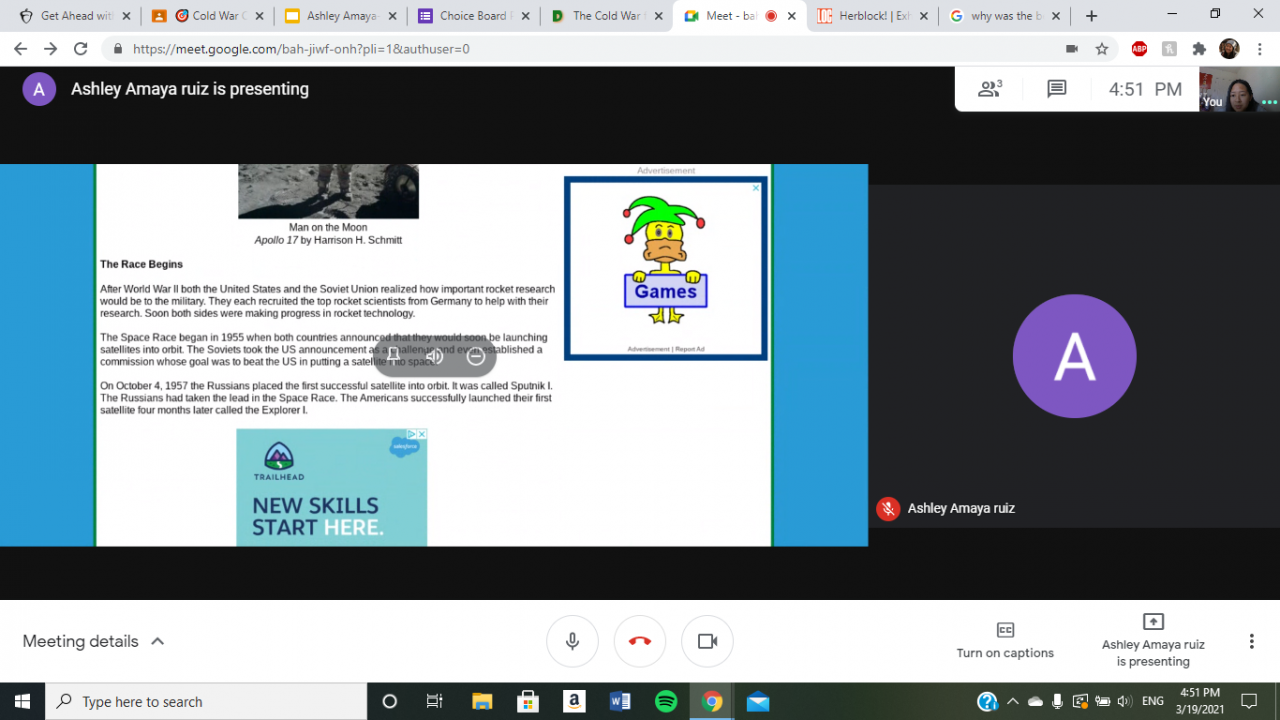Show everyone in the meeting via people icon
Image resolution: width=1280 pixels, height=720 pixels.
990,89
